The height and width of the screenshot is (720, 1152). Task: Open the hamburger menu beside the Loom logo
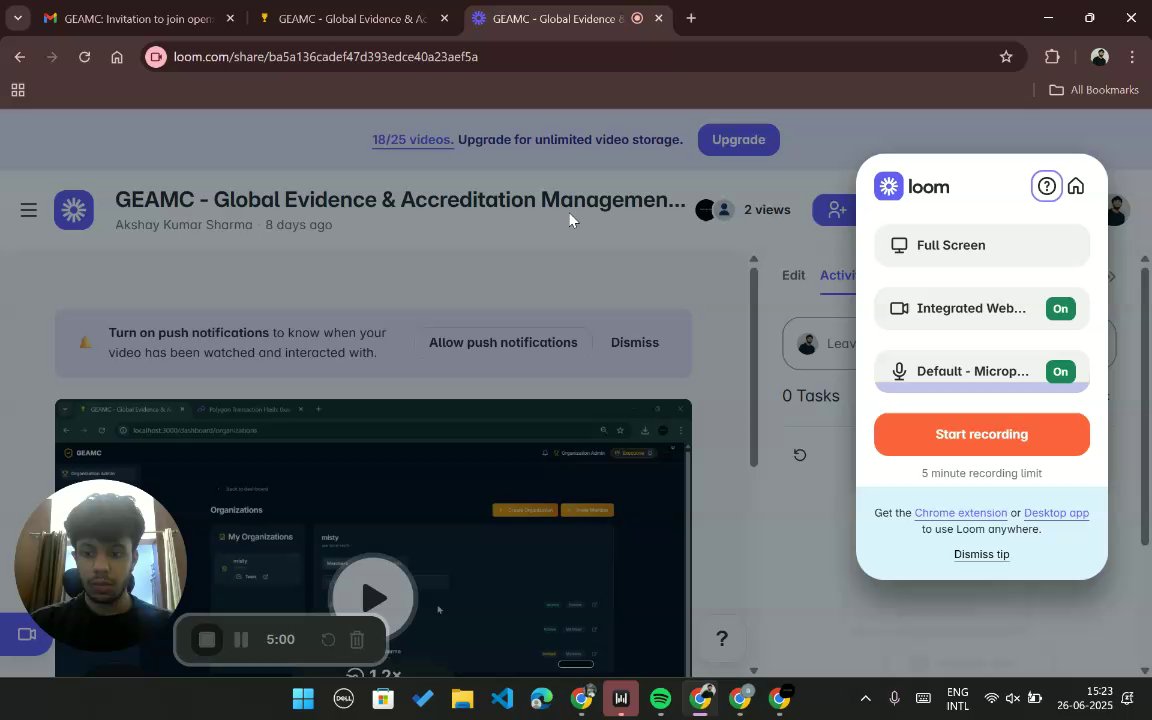pos(29,210)
